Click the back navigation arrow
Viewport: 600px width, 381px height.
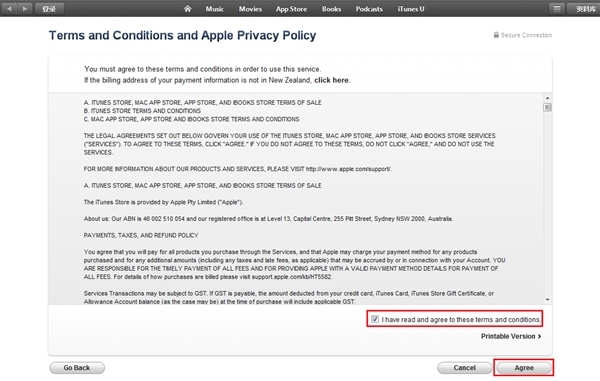[9, 8]
